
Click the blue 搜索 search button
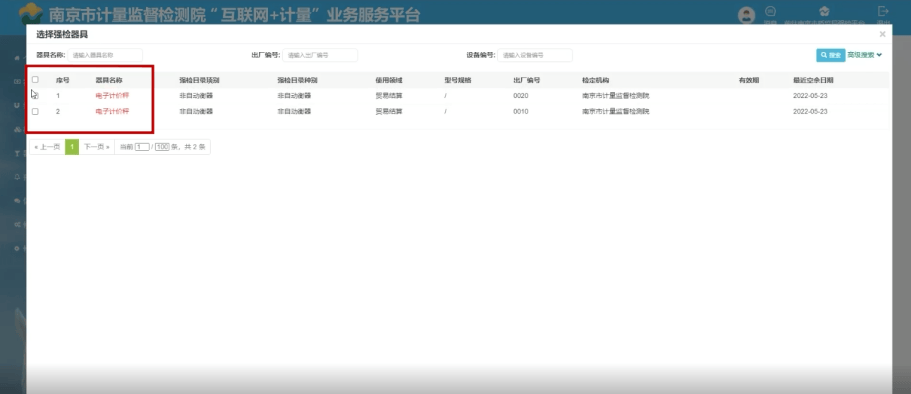830,55
